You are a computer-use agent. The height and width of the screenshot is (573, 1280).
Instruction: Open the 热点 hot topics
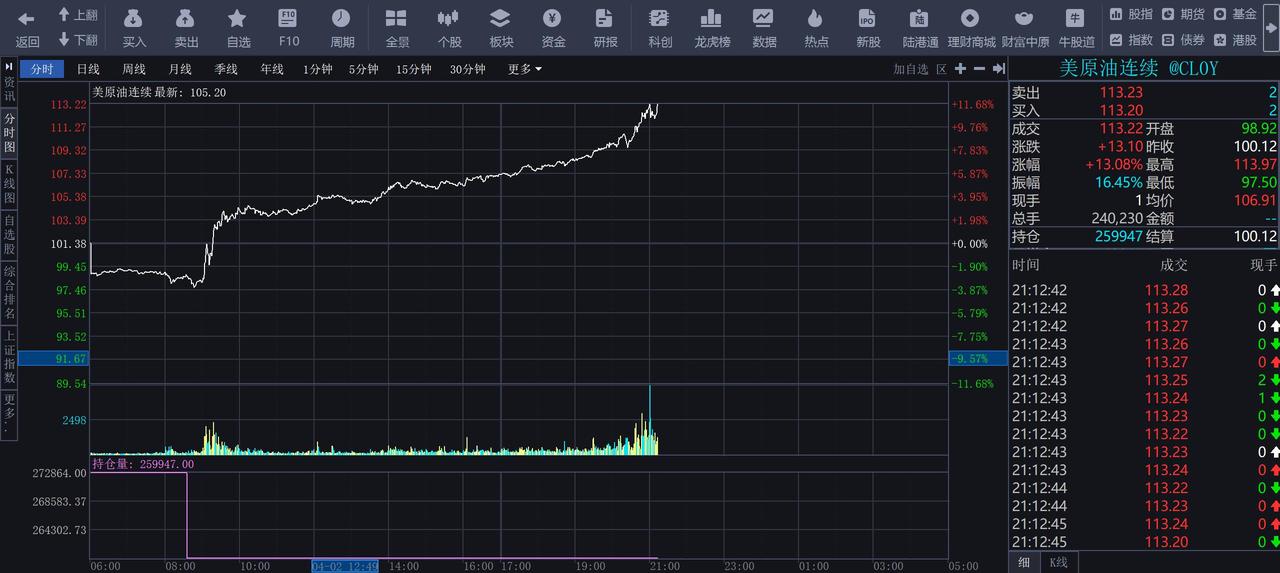click(x=816, y=28)
